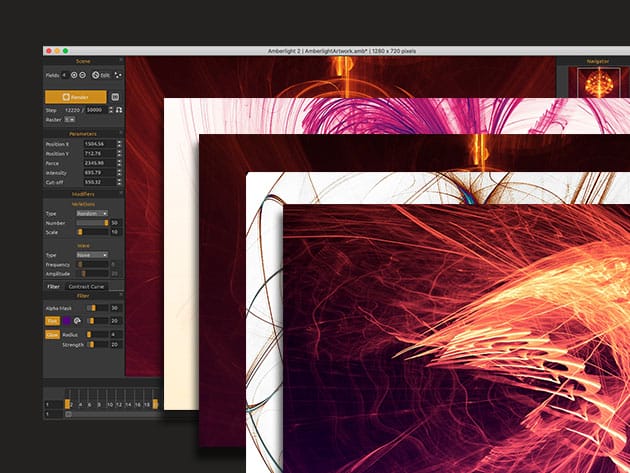Viewport: 630px width, 473px height.
Task: Select the Filter tab
Action: tap(54, 286)
